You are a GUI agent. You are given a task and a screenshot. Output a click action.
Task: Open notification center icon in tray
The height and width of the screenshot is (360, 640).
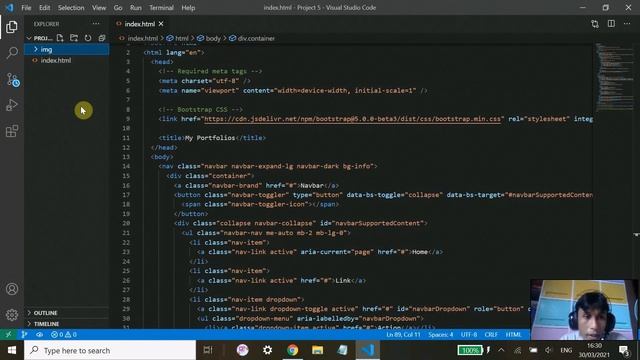[624, 350]
